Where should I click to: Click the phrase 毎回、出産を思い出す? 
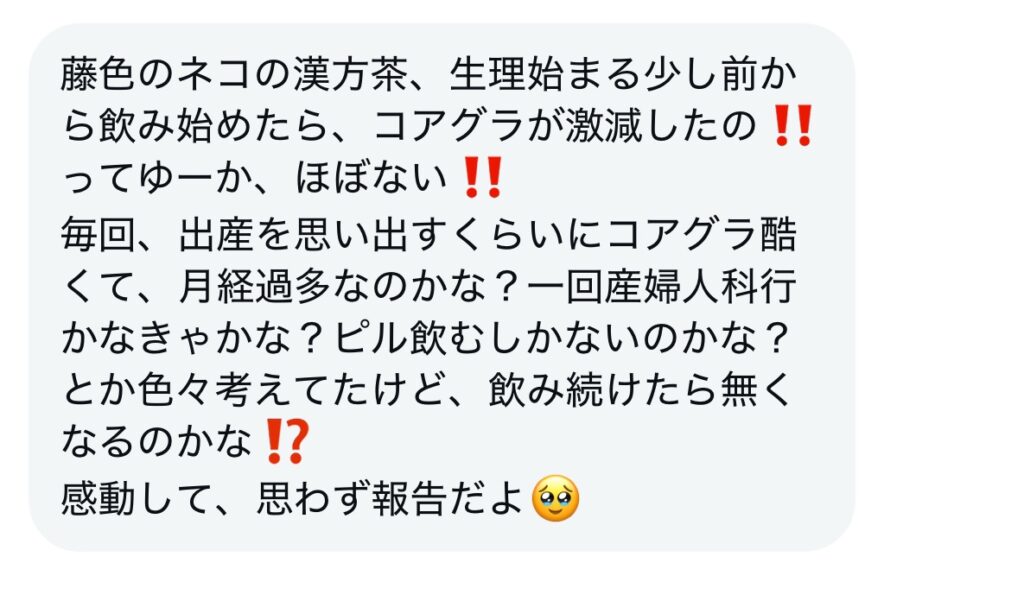[255, 235]
